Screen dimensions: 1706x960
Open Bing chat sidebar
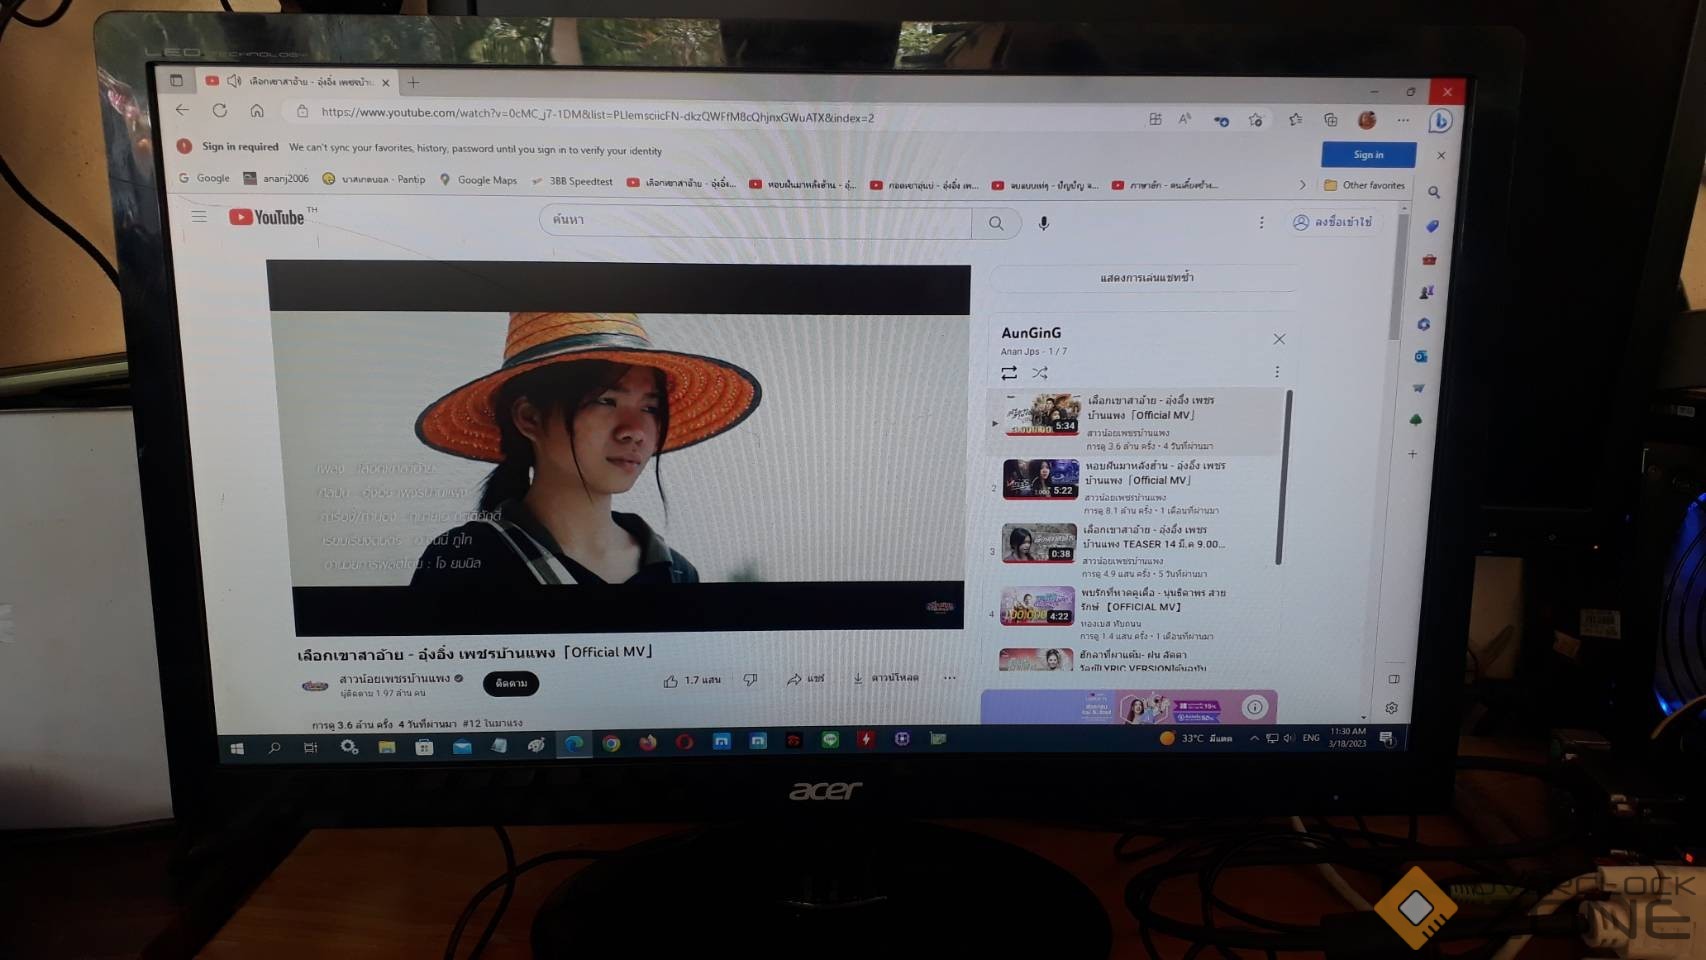pos(1440,121)
